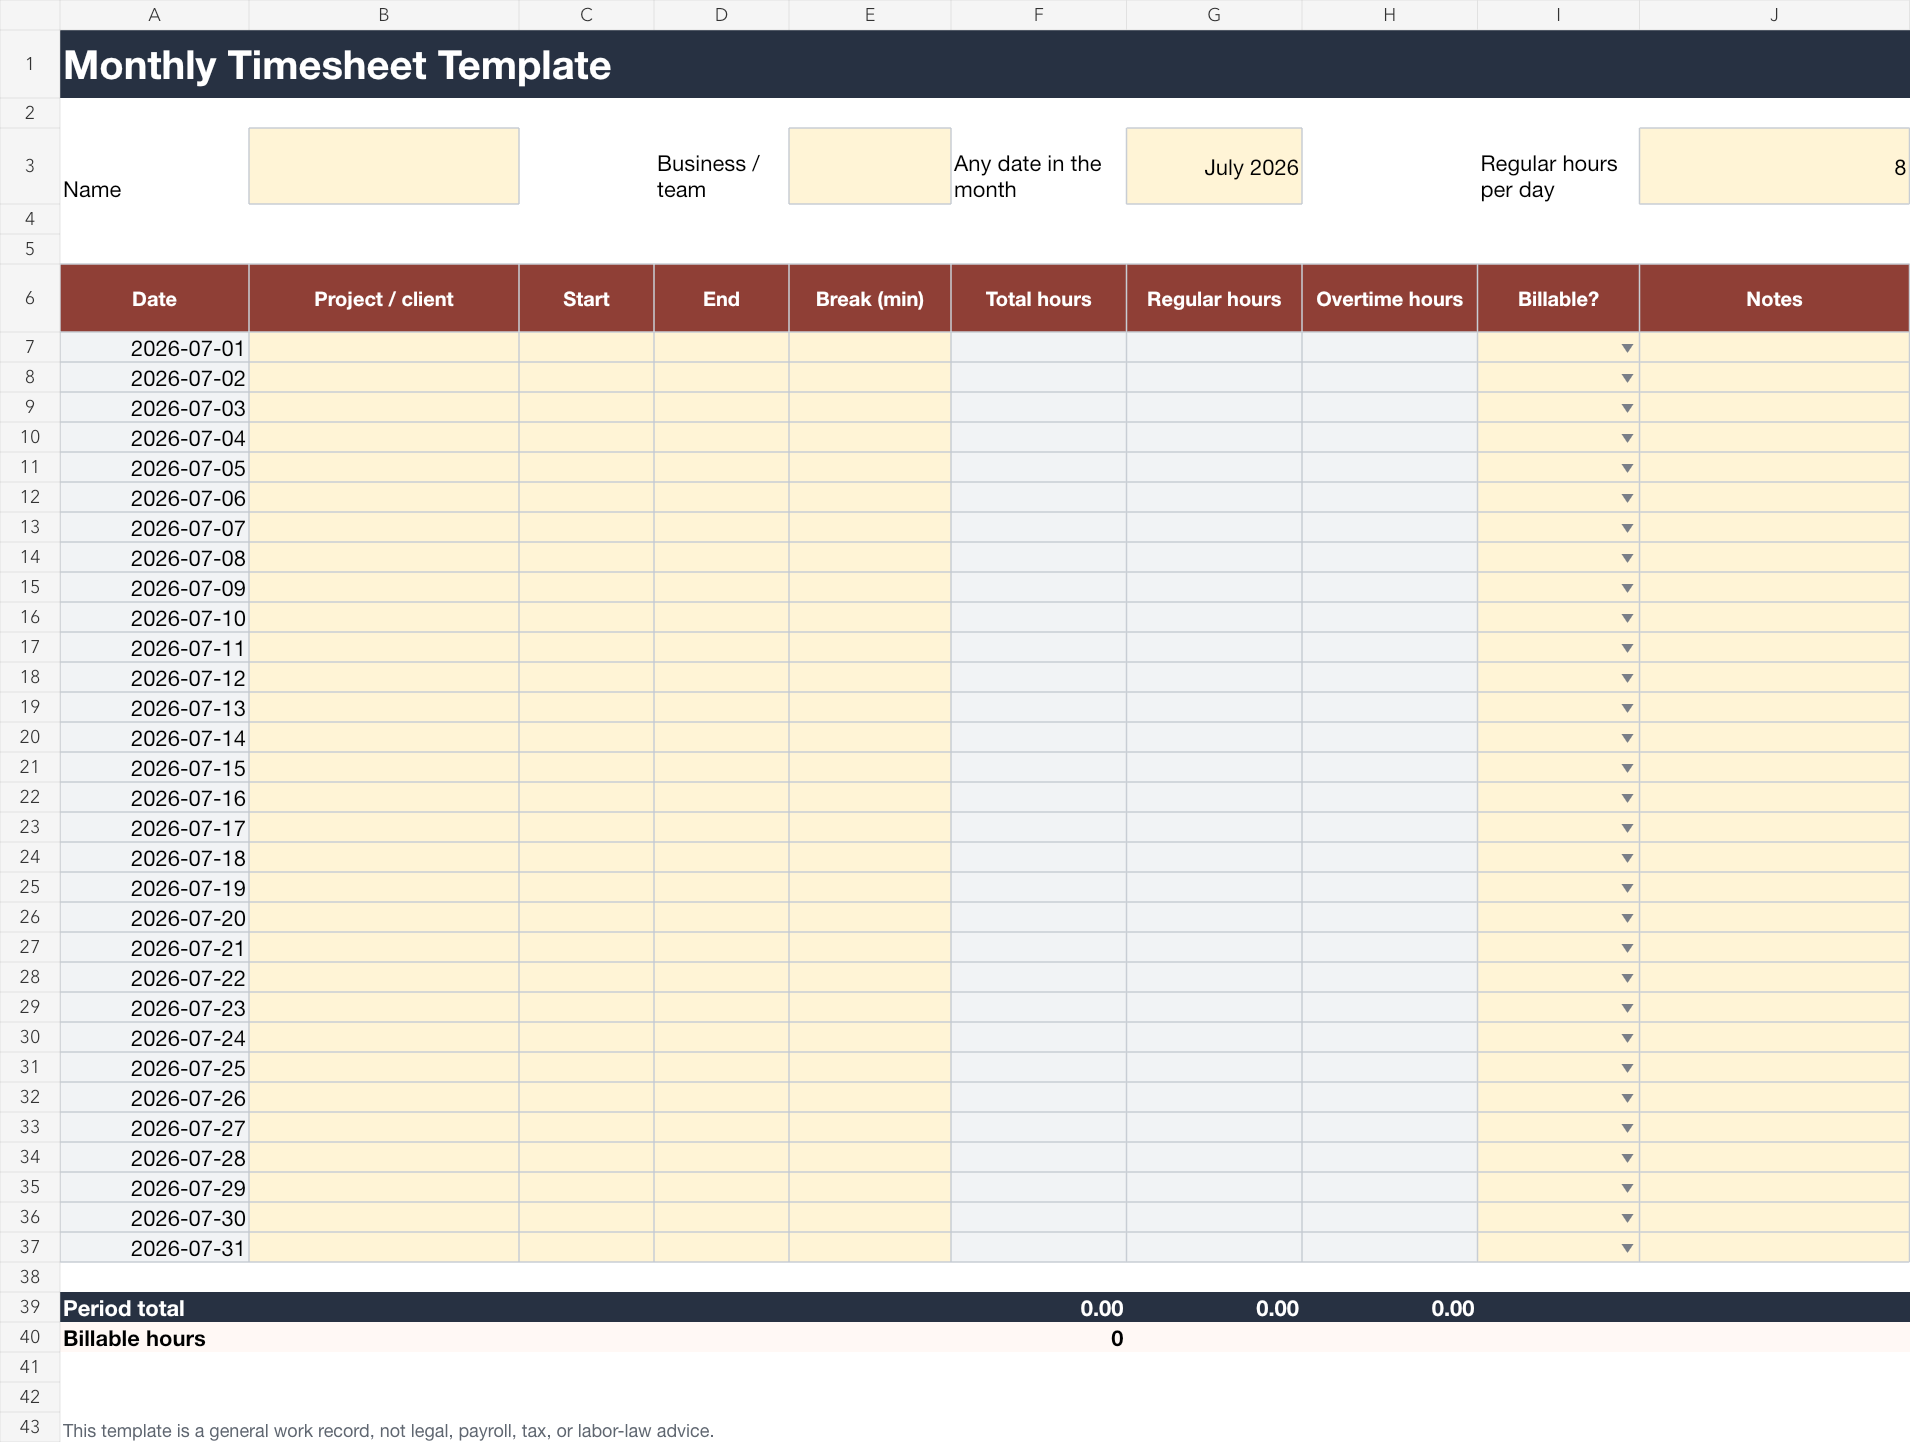Select date cell 2026-07-20
Screen dimensions: 1910x1442
pos(154,918)
